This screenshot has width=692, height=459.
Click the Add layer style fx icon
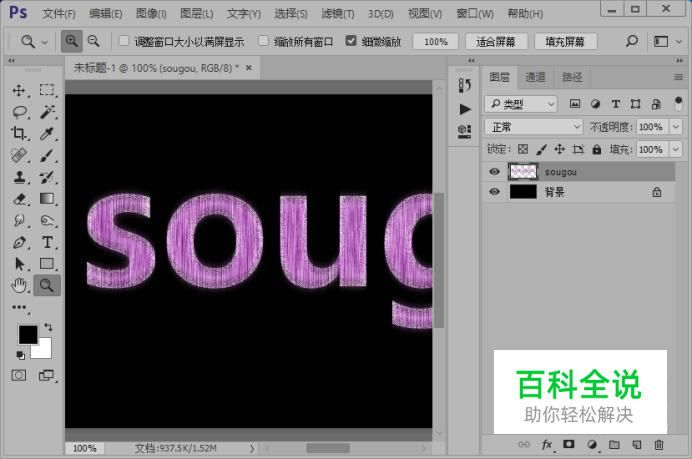point(546,445)
